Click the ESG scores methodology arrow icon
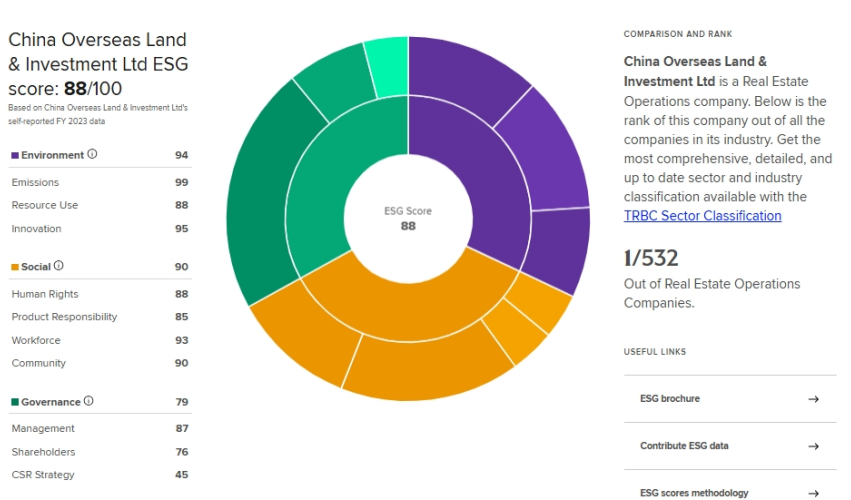851x500 pixels. [x=813, y=493]
